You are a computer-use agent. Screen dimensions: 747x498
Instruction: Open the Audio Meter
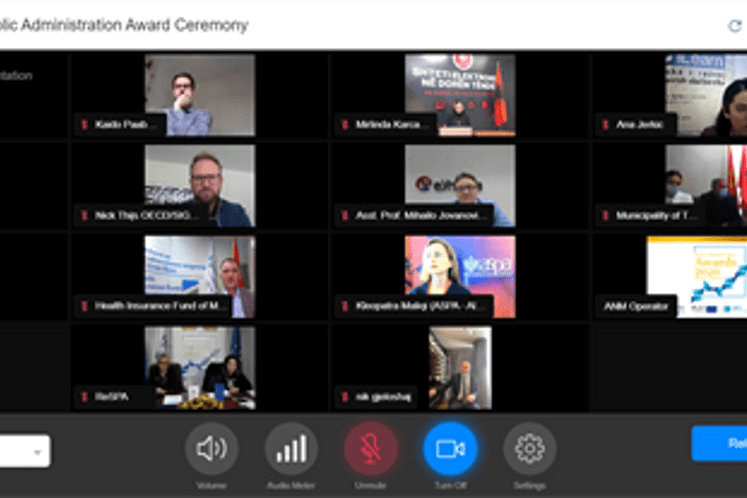coord(291,449)
